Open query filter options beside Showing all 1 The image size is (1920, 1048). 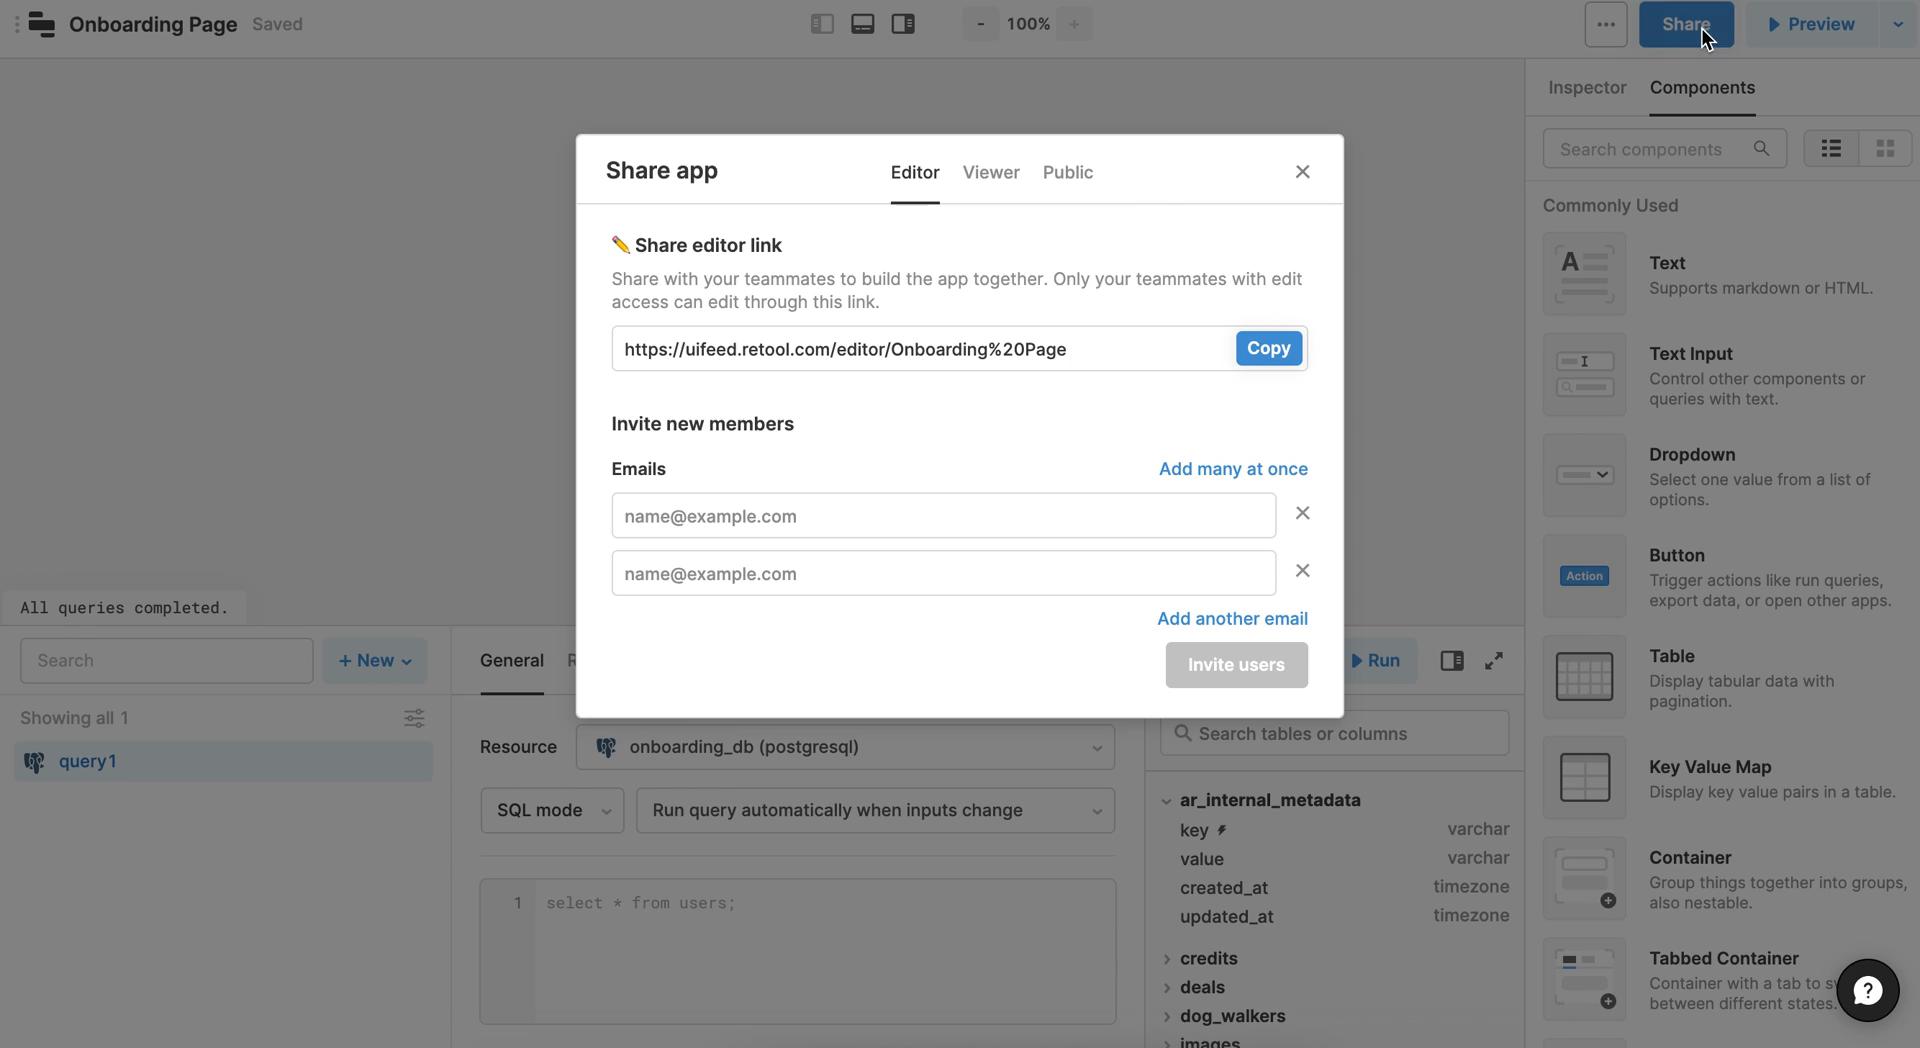[414, 718]
